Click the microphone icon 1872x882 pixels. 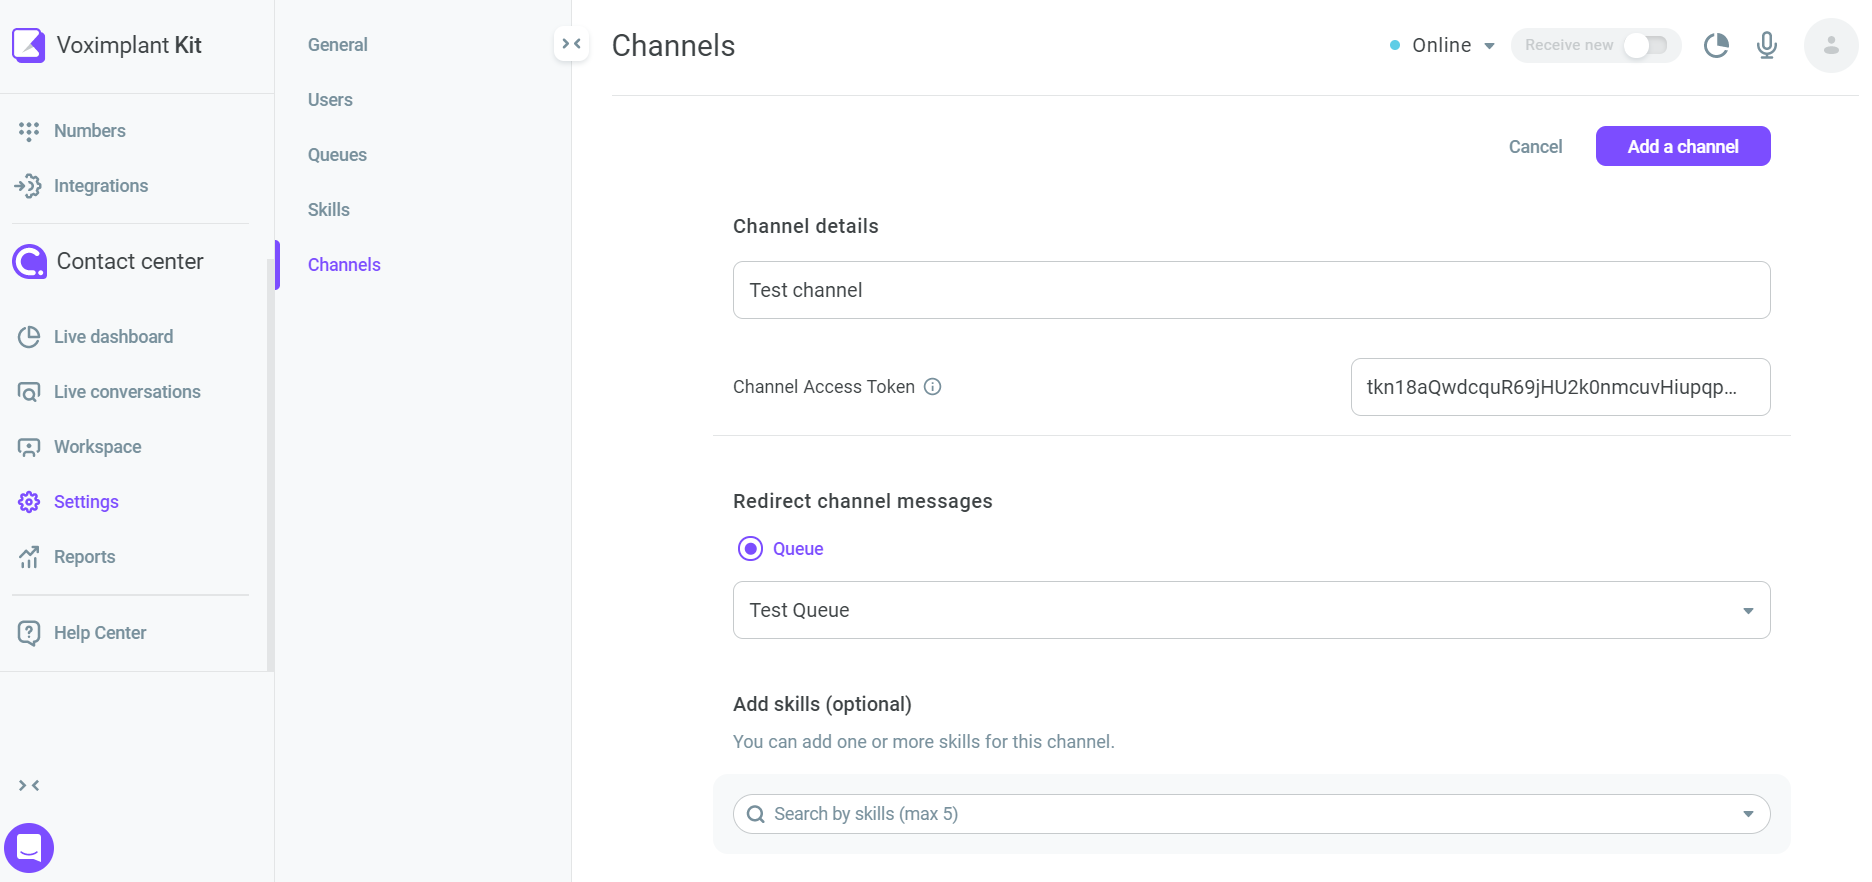click(x=1767, y=45)
